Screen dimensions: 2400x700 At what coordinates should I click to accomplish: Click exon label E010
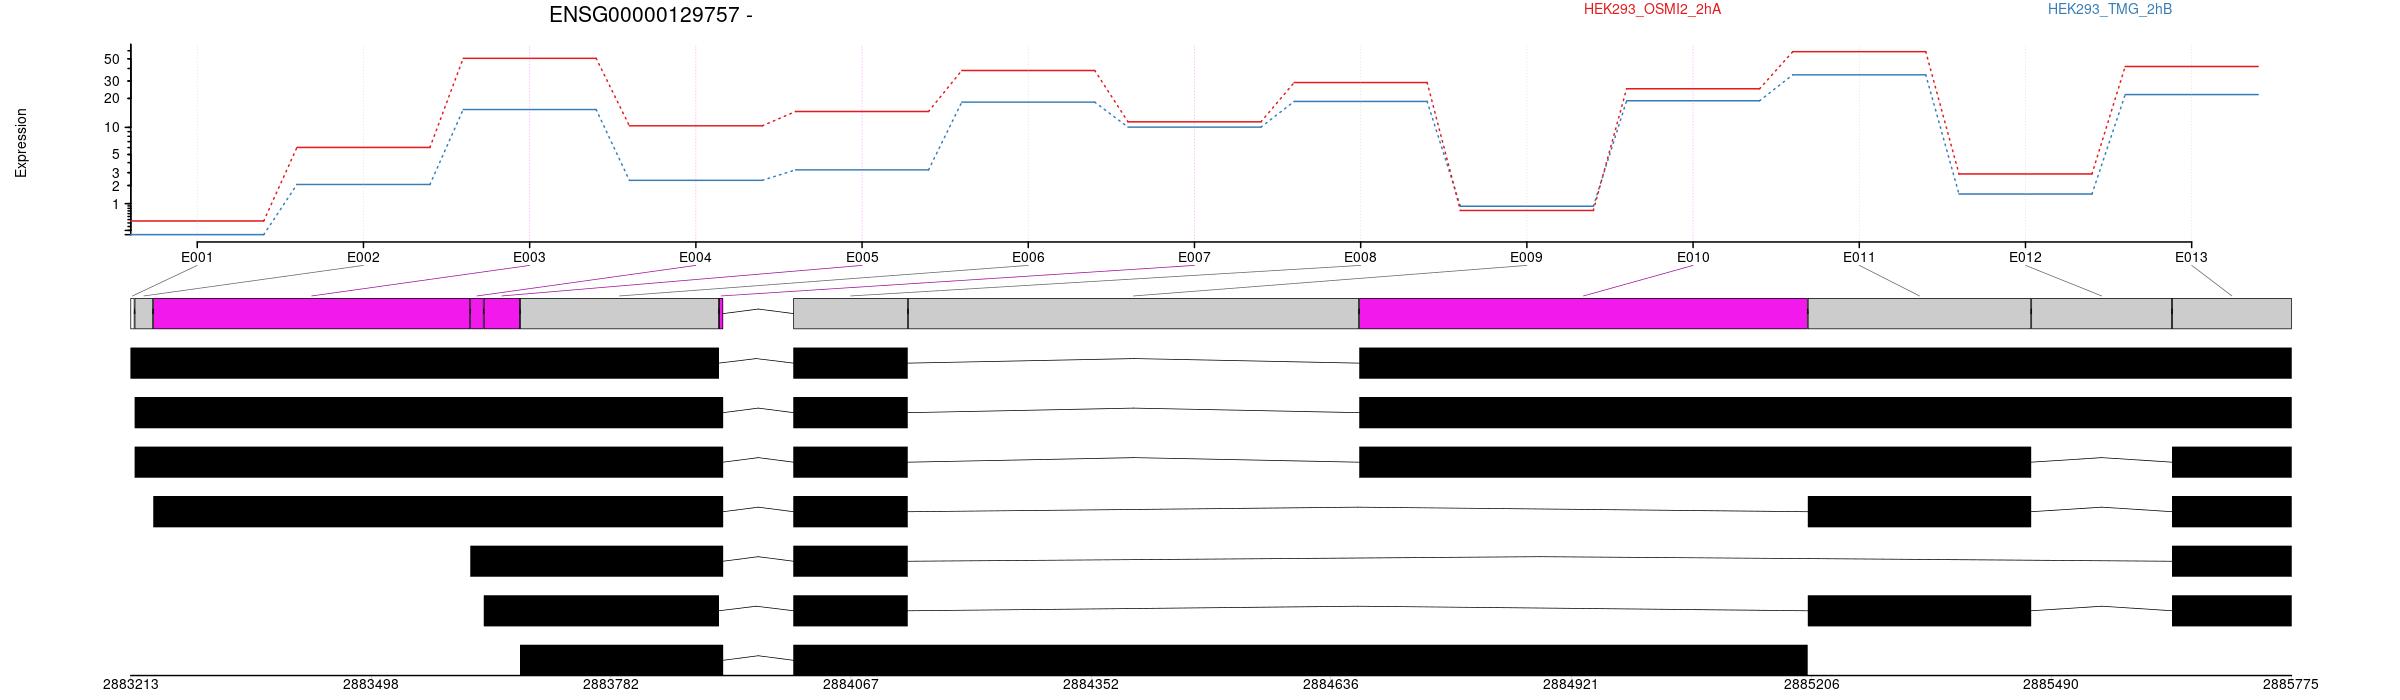[x=1693, y=257]
